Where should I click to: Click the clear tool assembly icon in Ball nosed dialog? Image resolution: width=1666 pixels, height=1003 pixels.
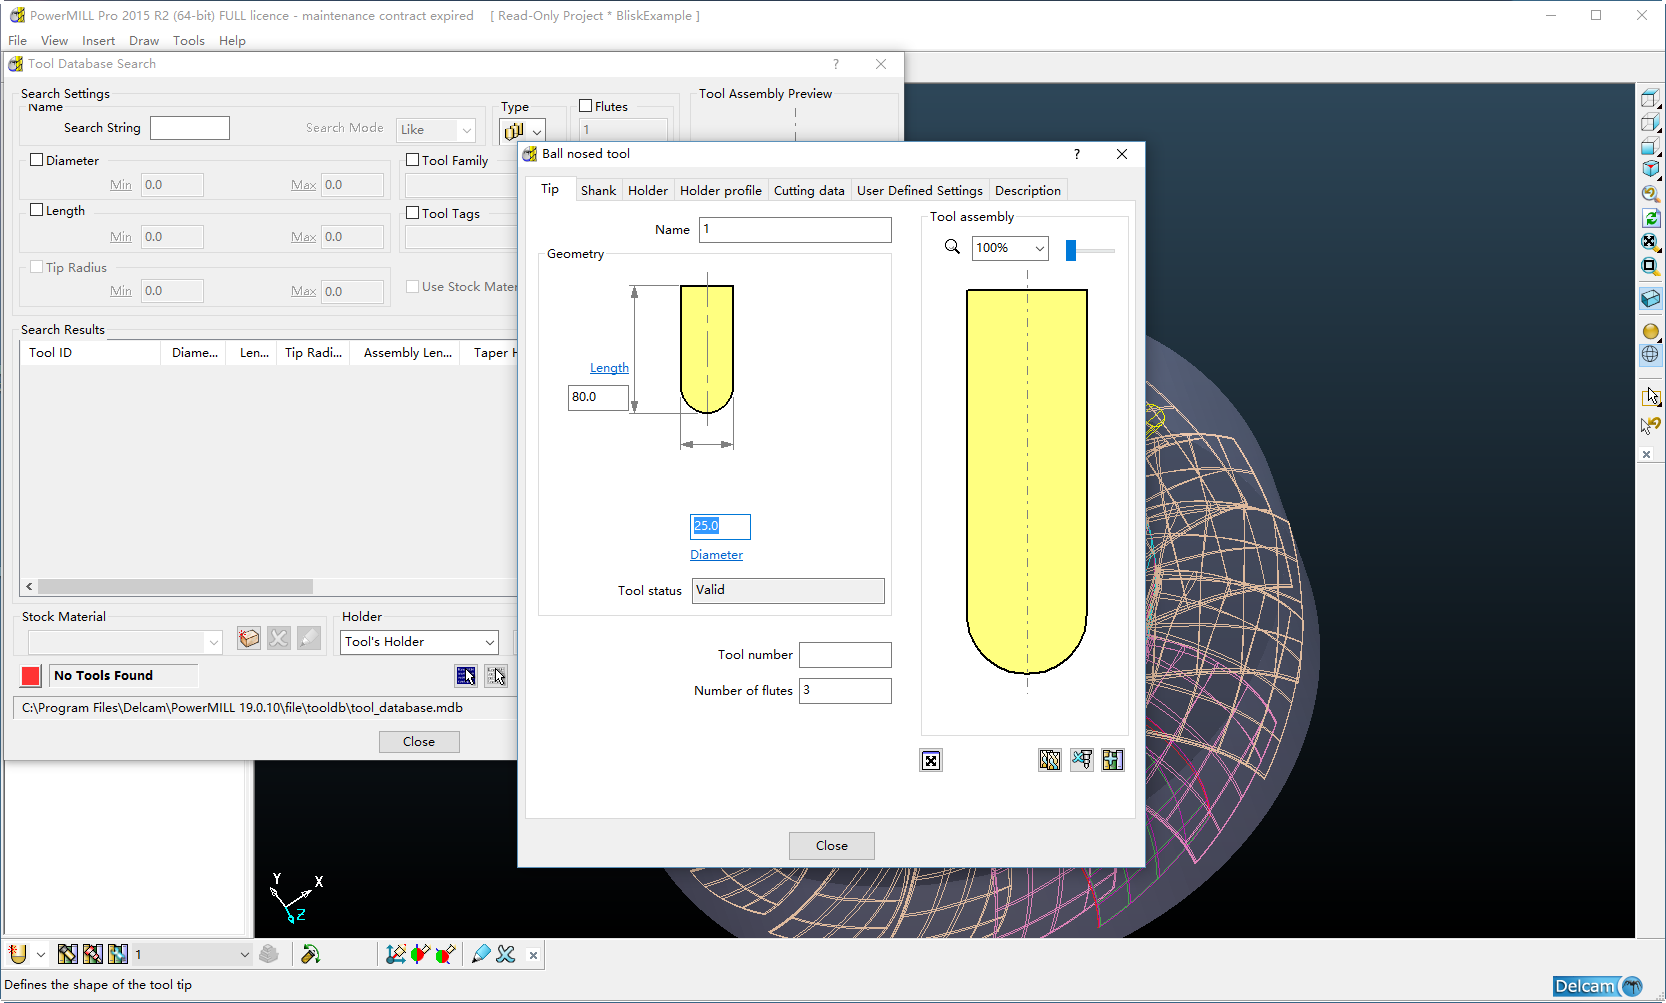[1082, 760]
